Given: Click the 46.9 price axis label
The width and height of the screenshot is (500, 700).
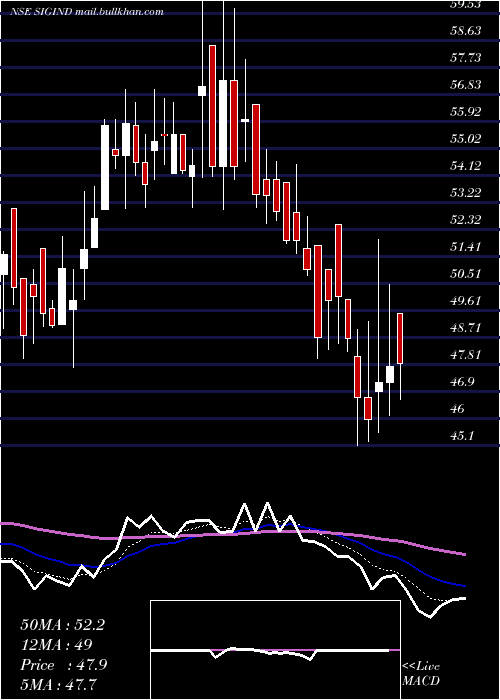Looking at the screenshot, I should click(462, 382).
